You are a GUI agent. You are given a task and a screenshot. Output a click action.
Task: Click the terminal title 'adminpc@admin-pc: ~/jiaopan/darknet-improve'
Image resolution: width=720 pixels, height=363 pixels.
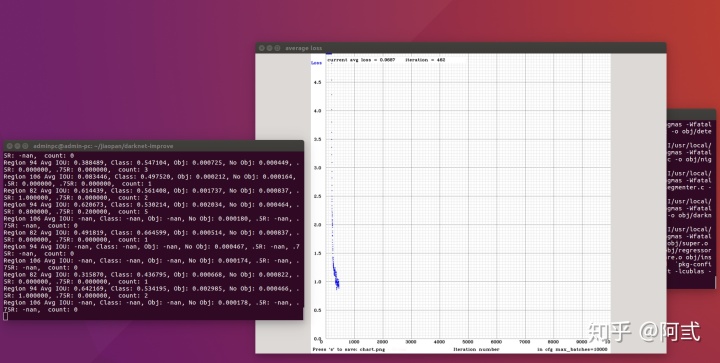coord(103,146)
